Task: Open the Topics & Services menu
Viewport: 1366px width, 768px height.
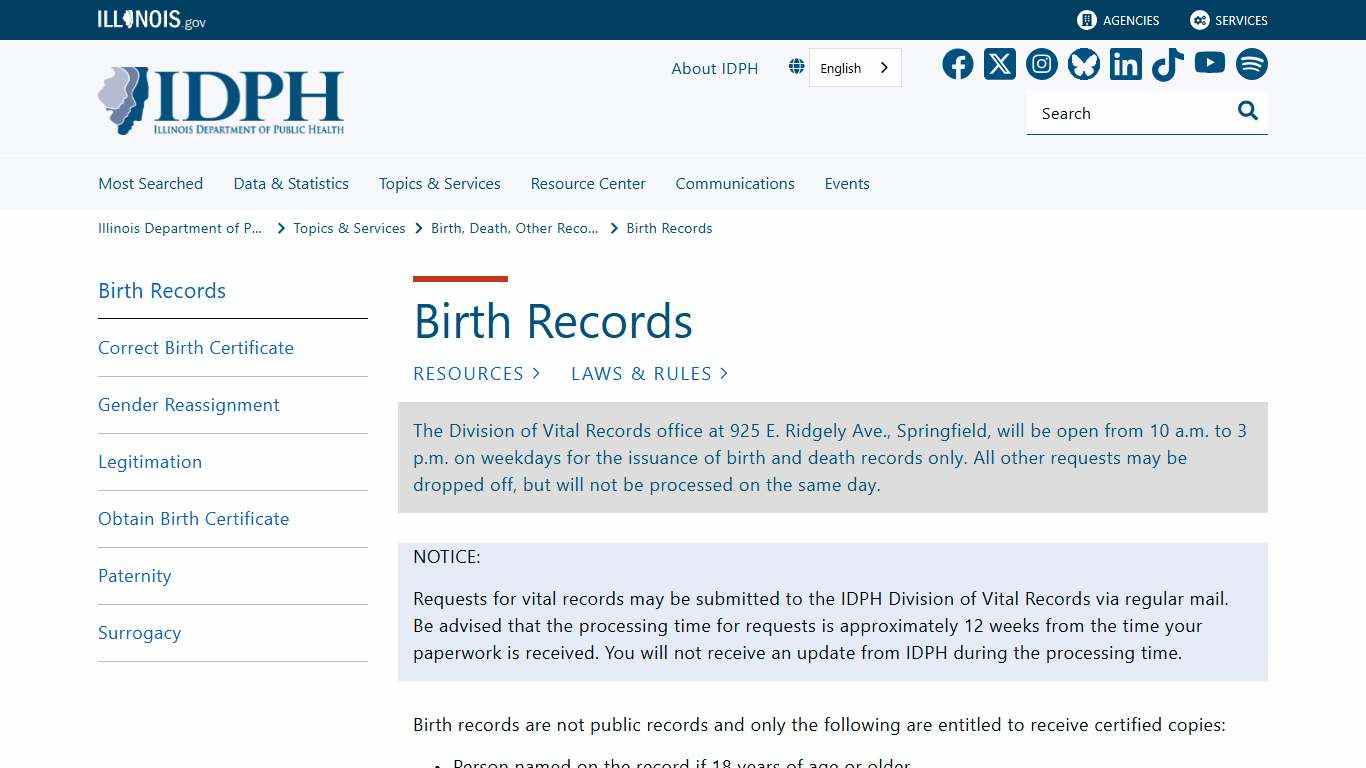Action: point(439,183)
